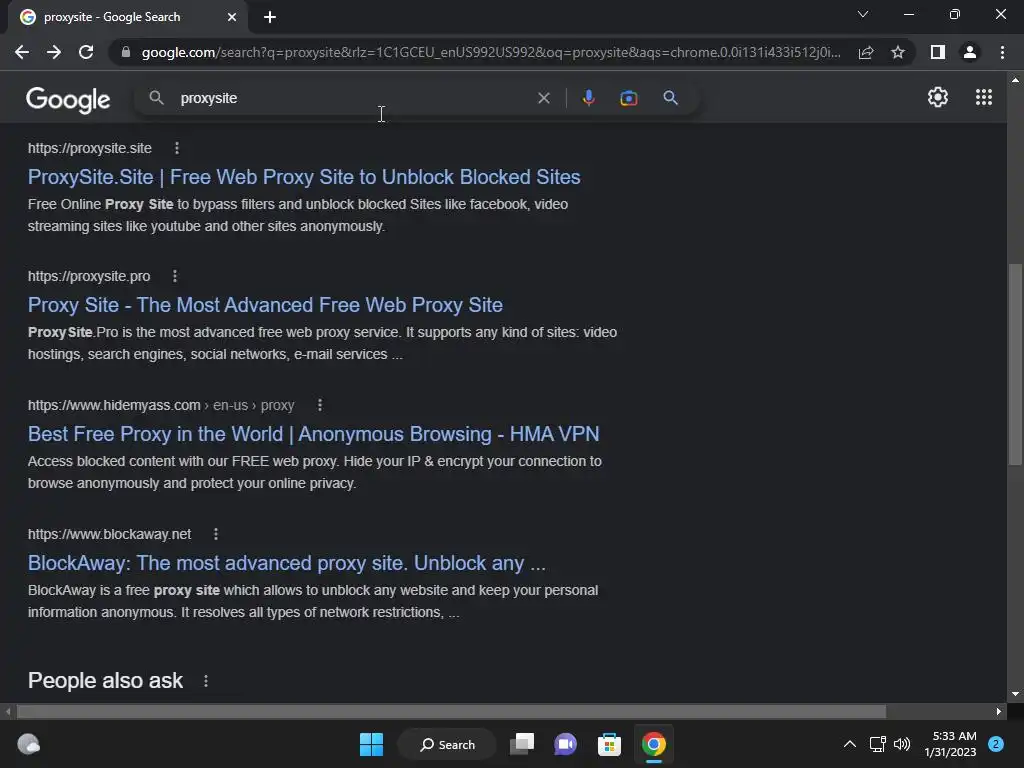
Task: Open the taskbar Search box
Action: coord(447,744)
